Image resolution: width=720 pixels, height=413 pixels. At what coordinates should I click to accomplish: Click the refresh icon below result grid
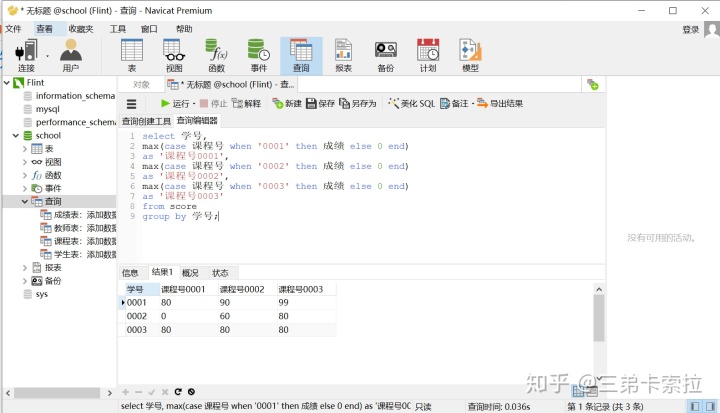[178, 392]
